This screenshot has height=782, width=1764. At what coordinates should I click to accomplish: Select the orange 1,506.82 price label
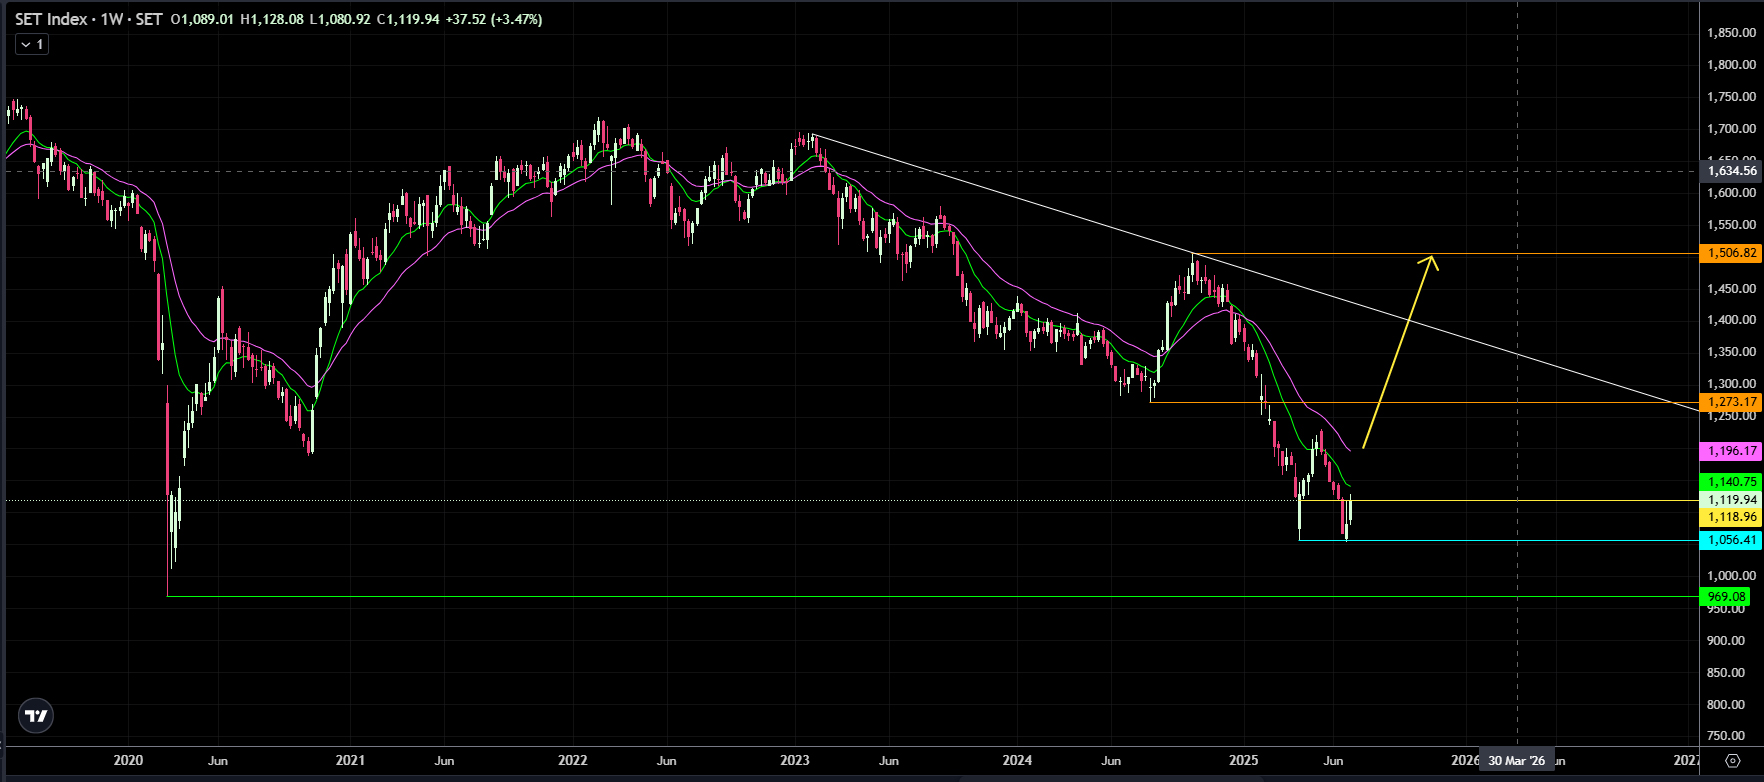pyautogui.click(x=1730, y=254)
